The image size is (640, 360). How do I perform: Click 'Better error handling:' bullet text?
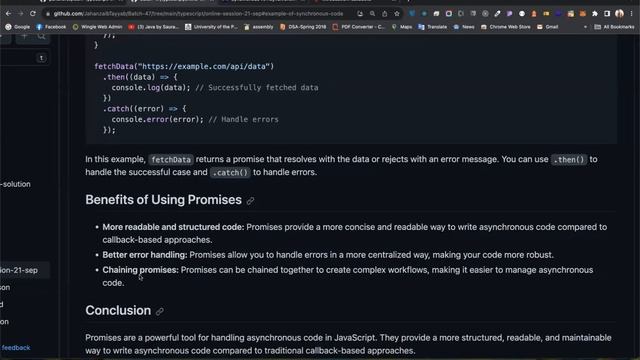[x=144, y=255]
